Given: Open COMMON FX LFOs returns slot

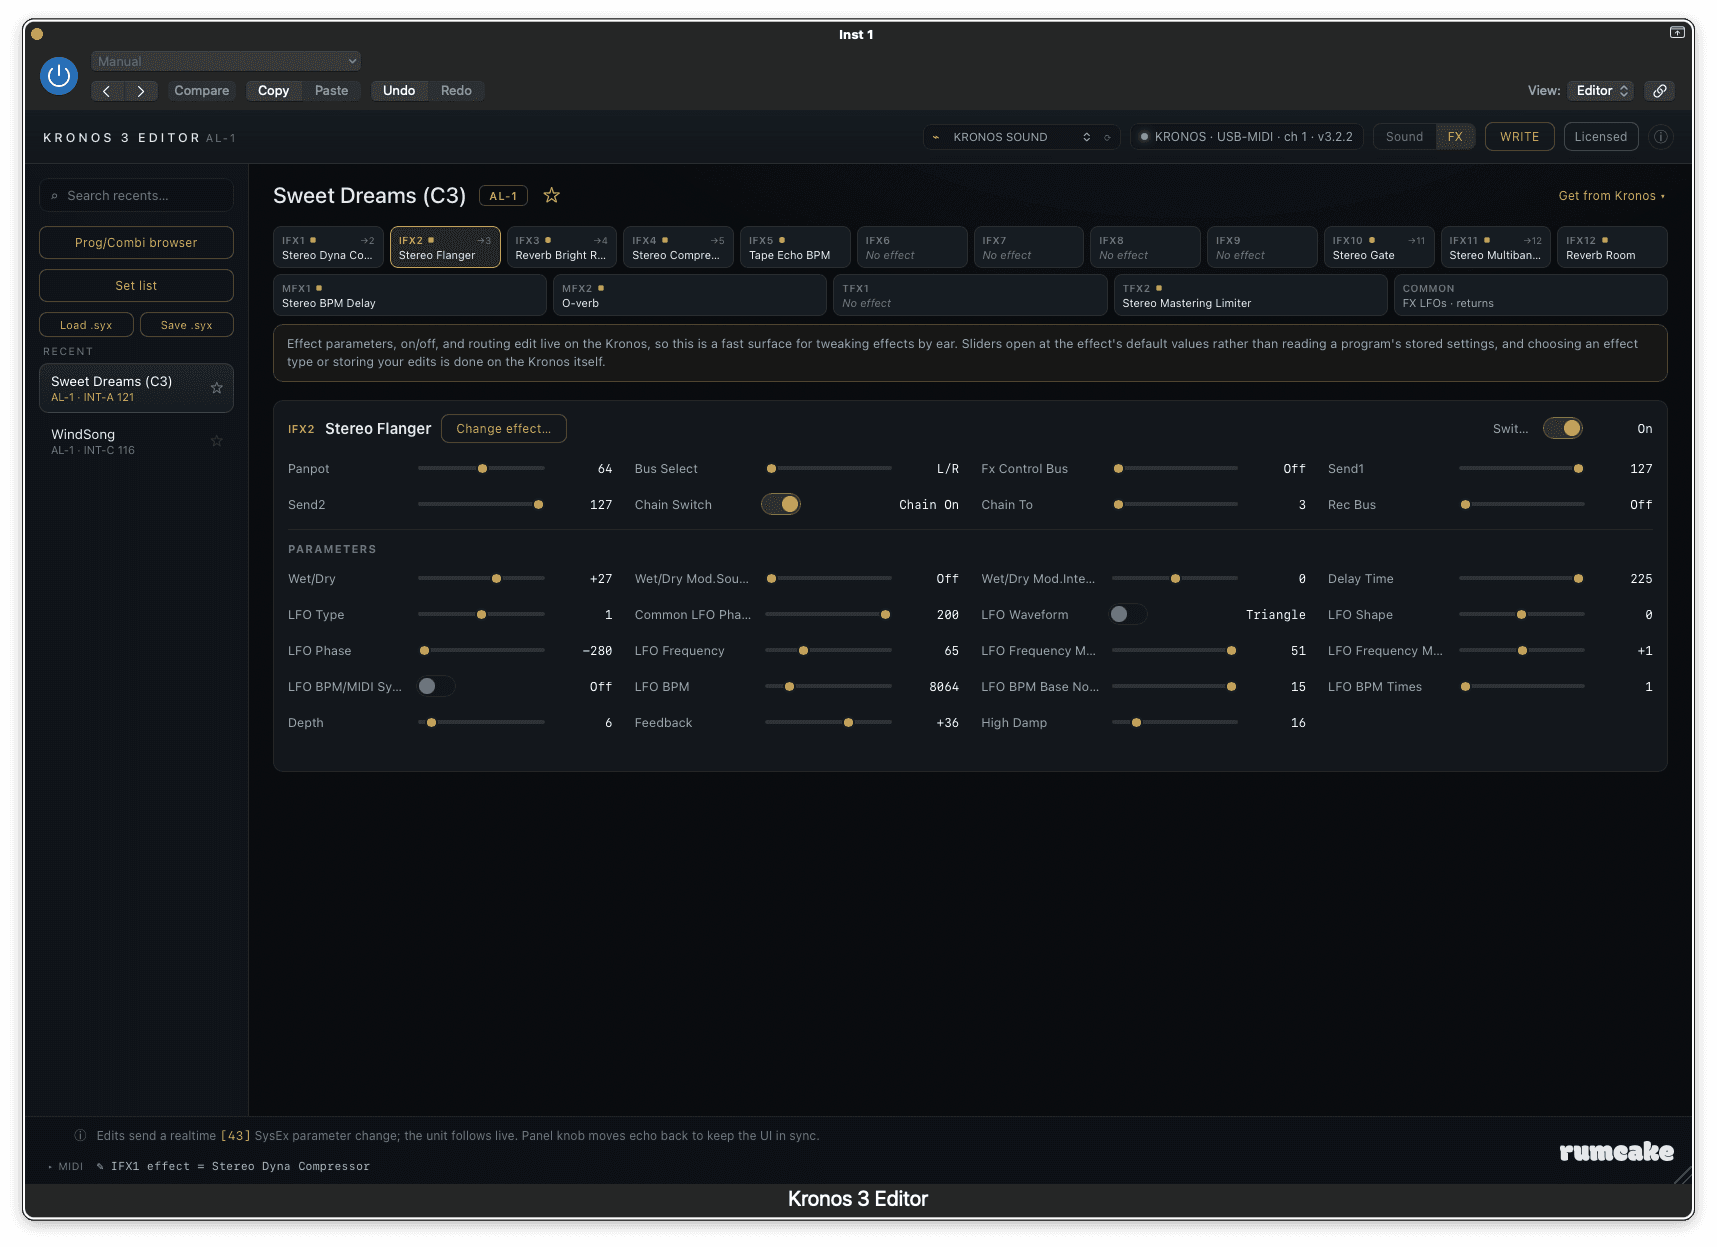Looking at the screenshot, I should coord(1531,295).
